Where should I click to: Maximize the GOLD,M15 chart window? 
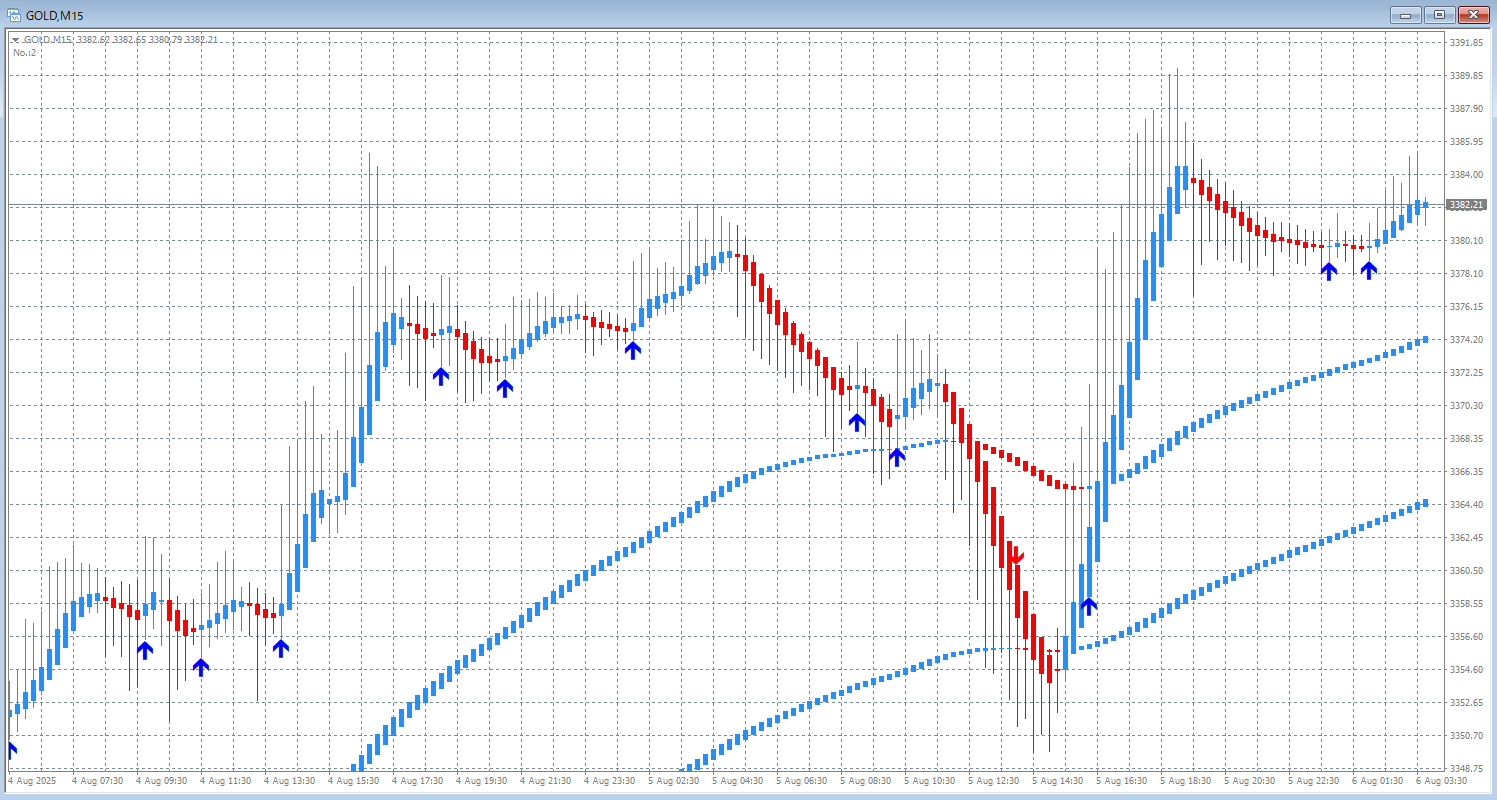click(x=1439, y=15)
